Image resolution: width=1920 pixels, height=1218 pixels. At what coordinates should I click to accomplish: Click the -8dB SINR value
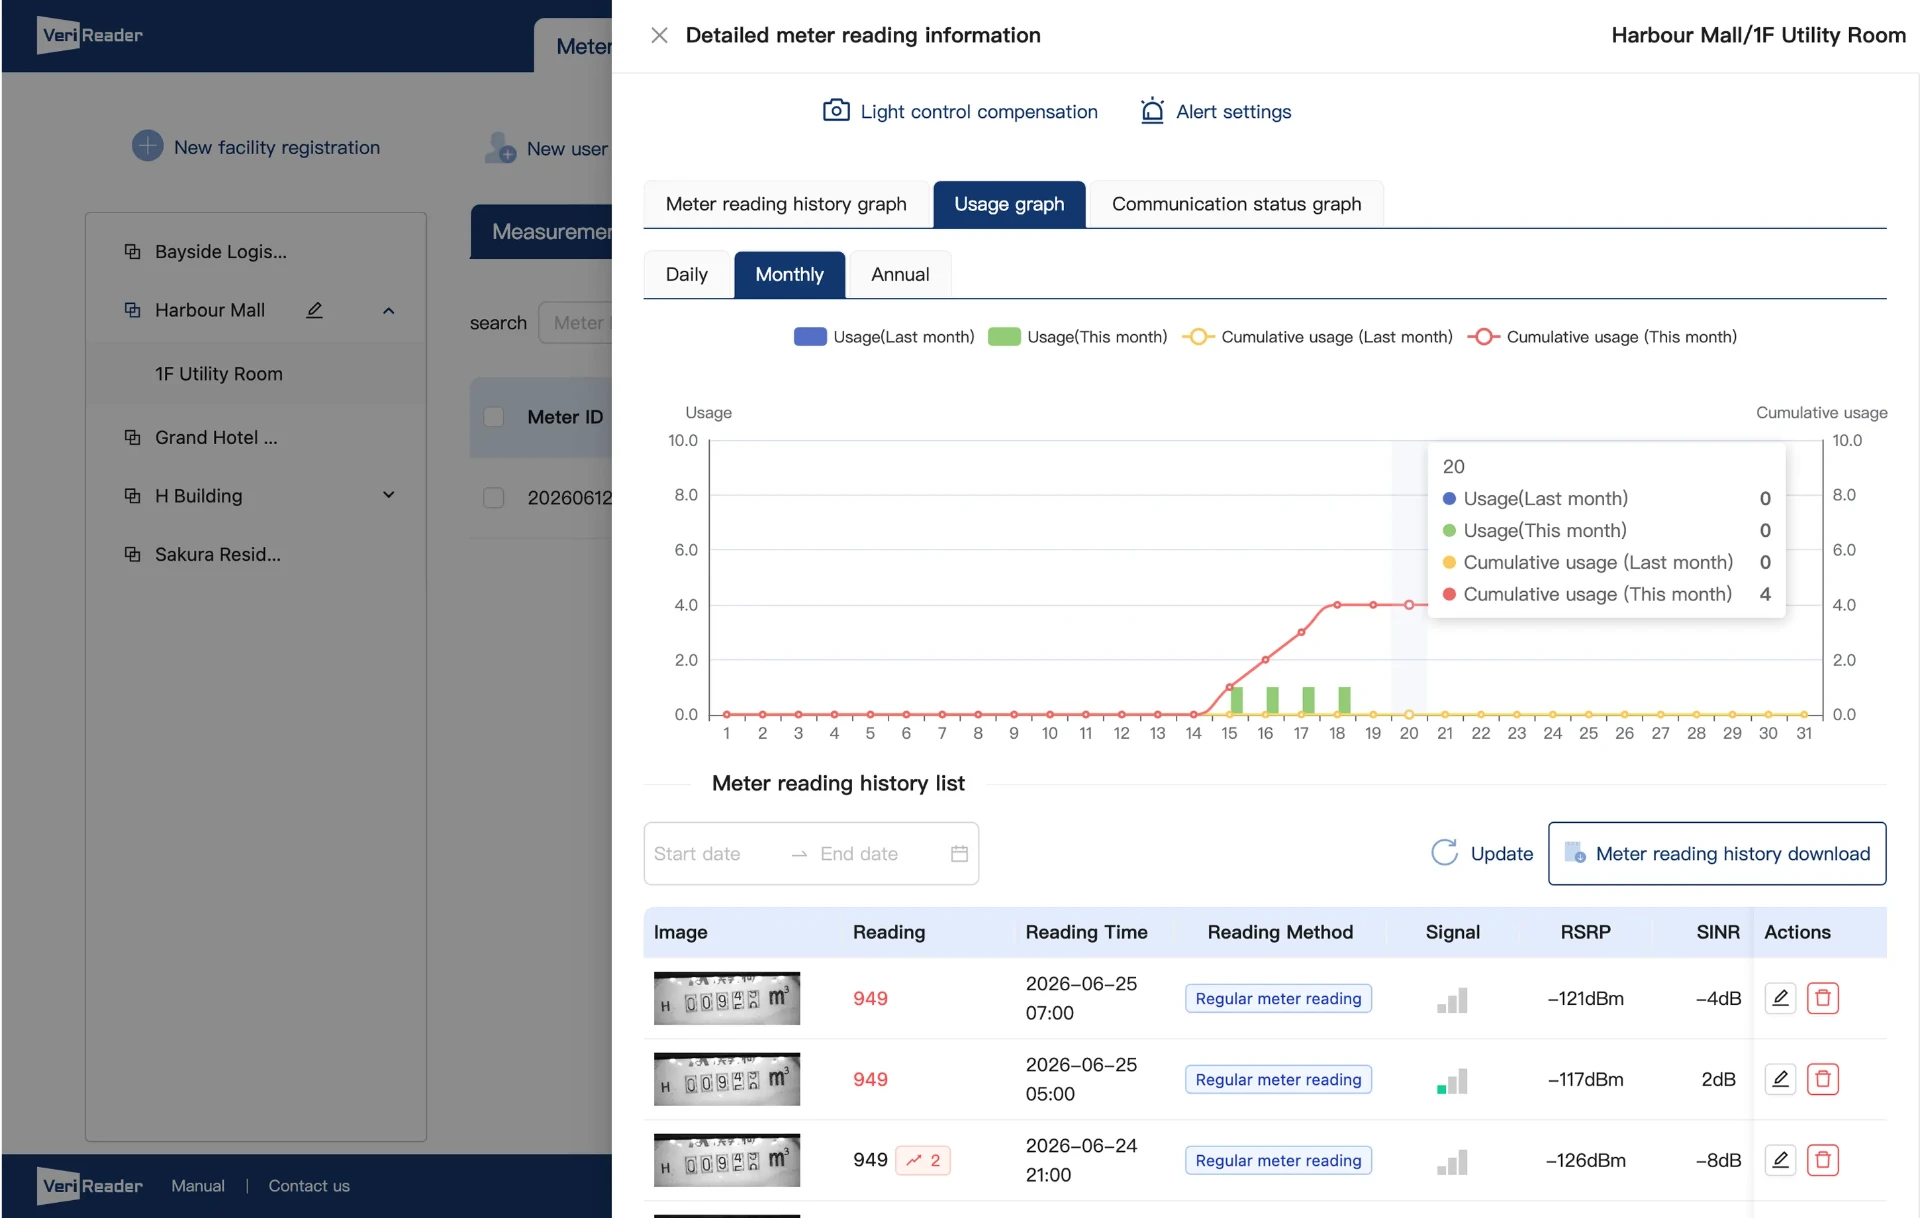pyautogui.click(x=1718, y=1160)
